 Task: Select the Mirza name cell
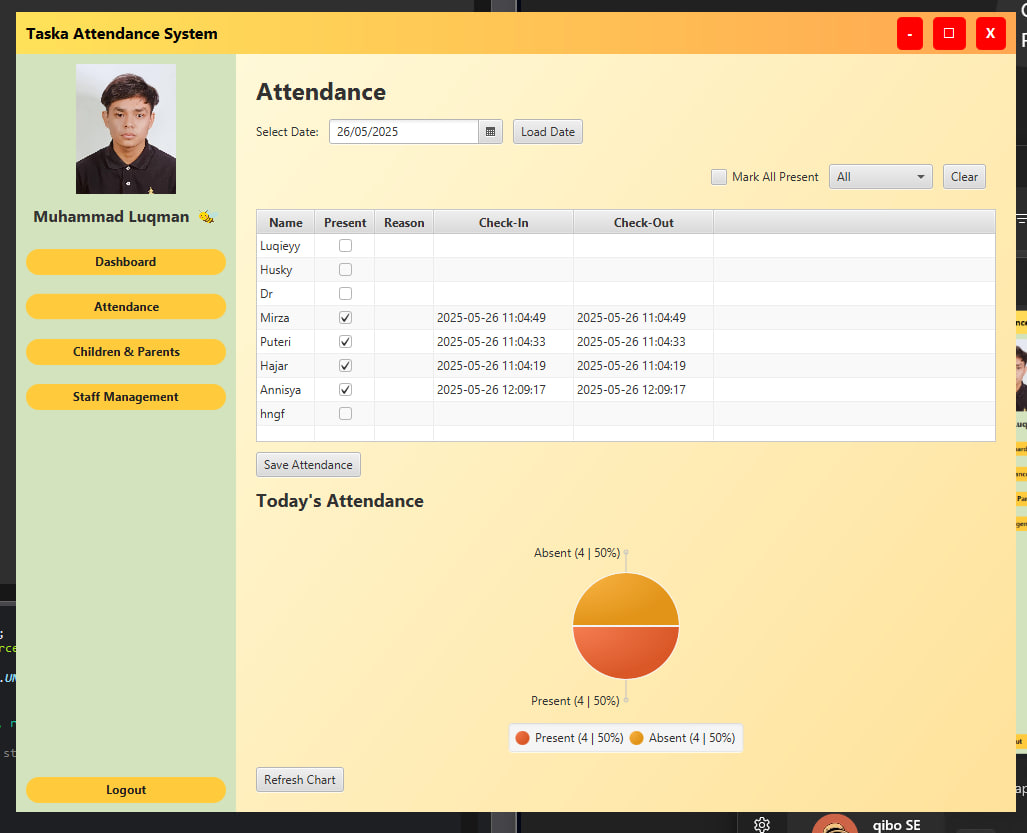(x=286, y=318)
